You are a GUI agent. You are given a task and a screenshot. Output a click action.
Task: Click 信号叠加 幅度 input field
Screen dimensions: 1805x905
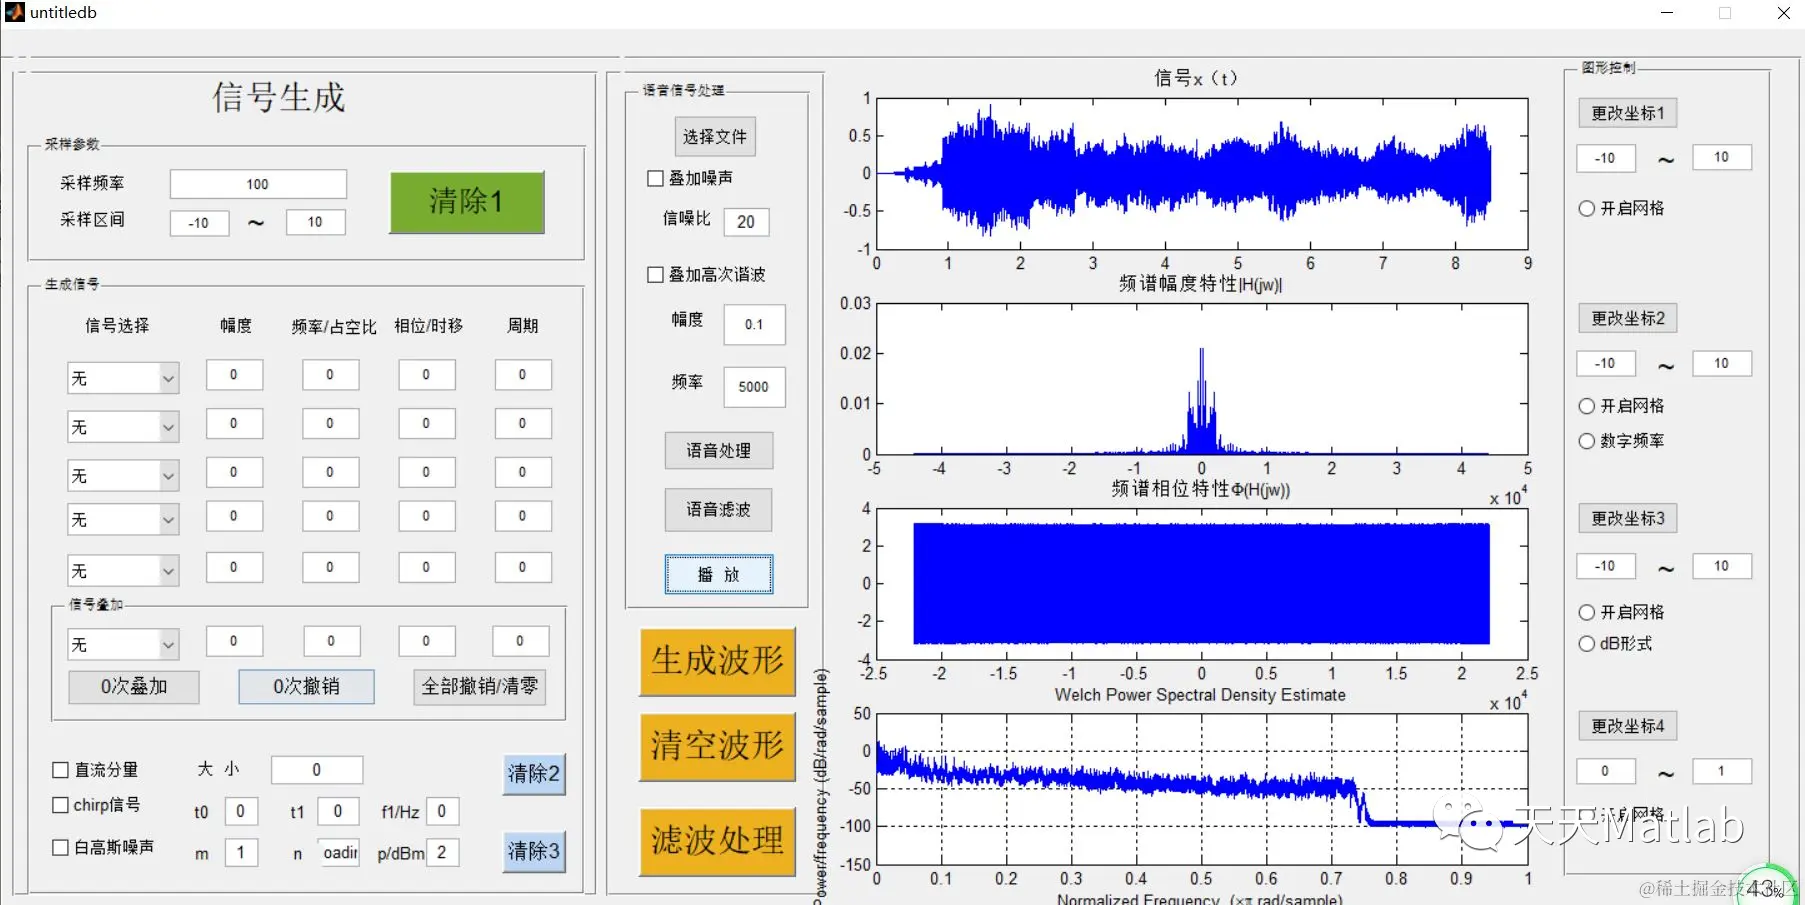coord(234,642)
